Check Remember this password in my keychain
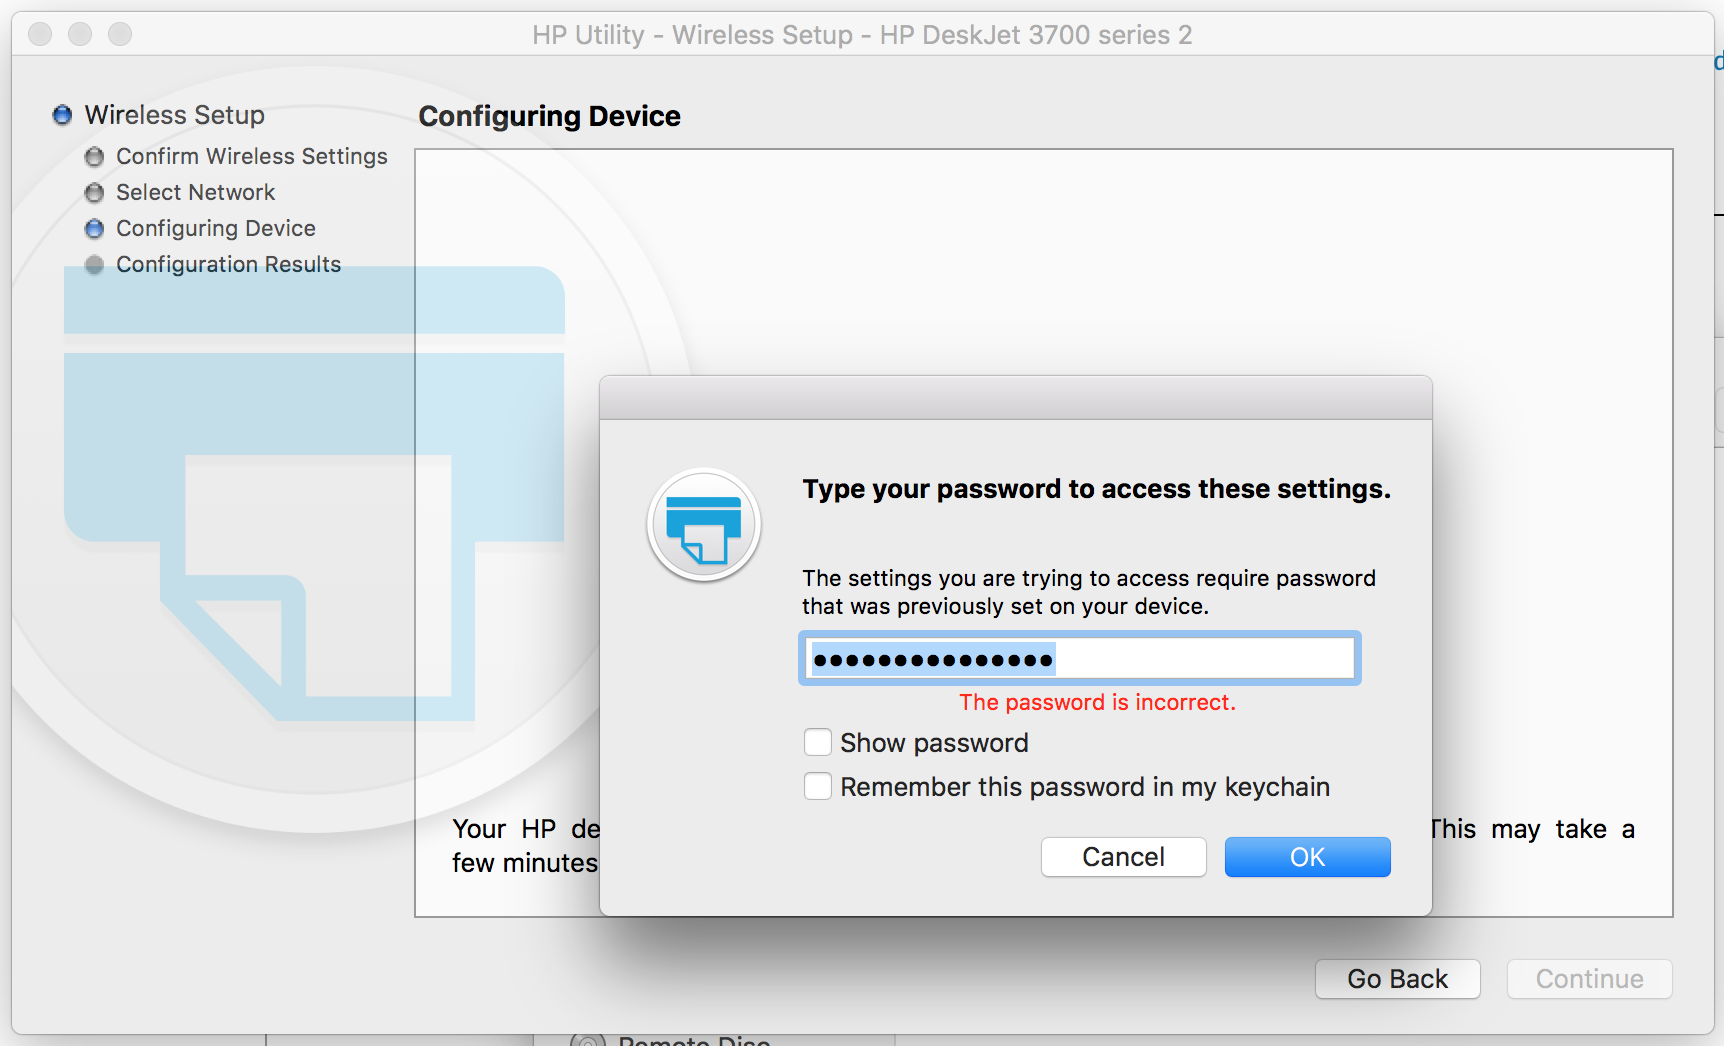This screenshot has height=1046, width=1724. pos(818,786)
